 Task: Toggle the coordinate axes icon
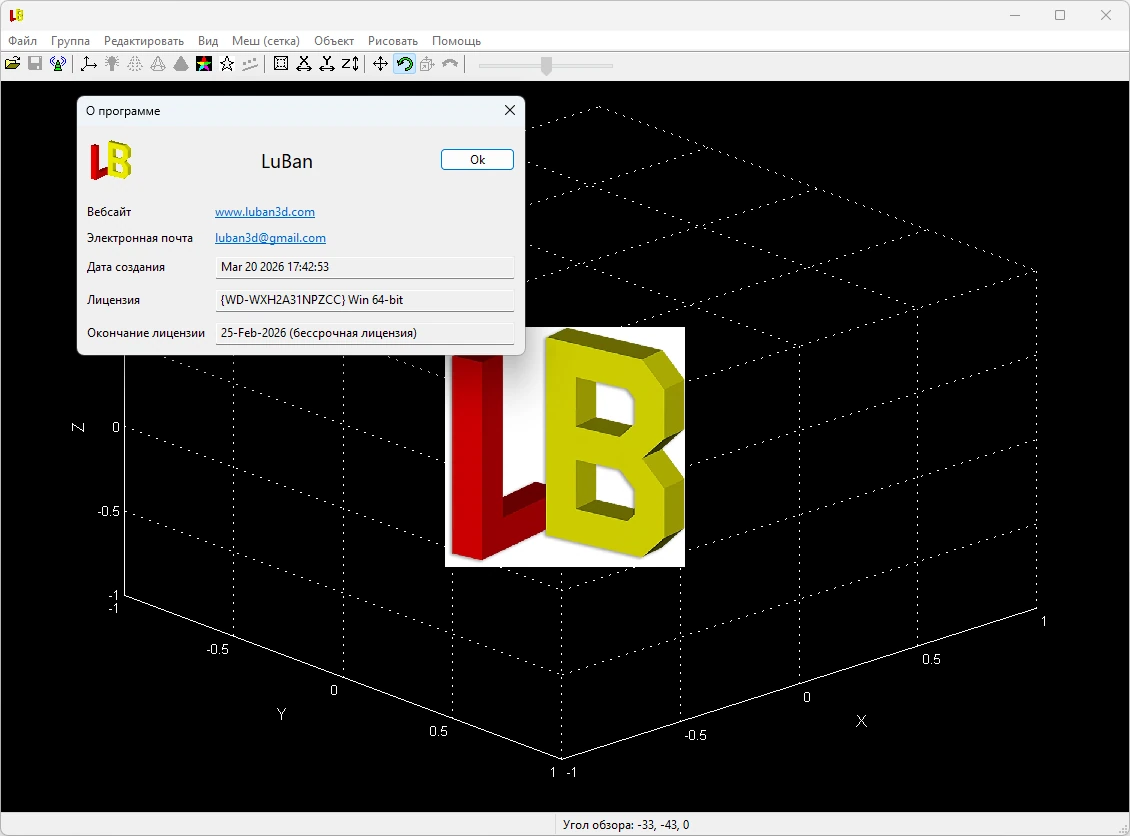tap(89, 64)
